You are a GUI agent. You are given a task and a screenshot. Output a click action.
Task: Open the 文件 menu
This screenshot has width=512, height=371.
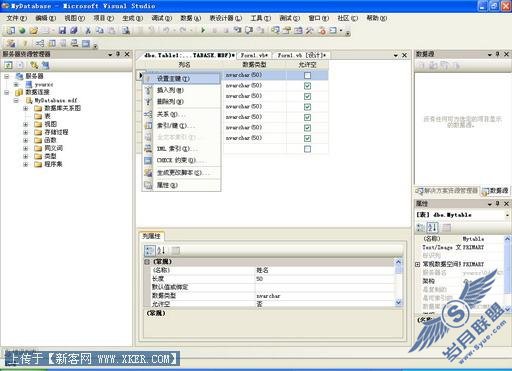(16, 18)
